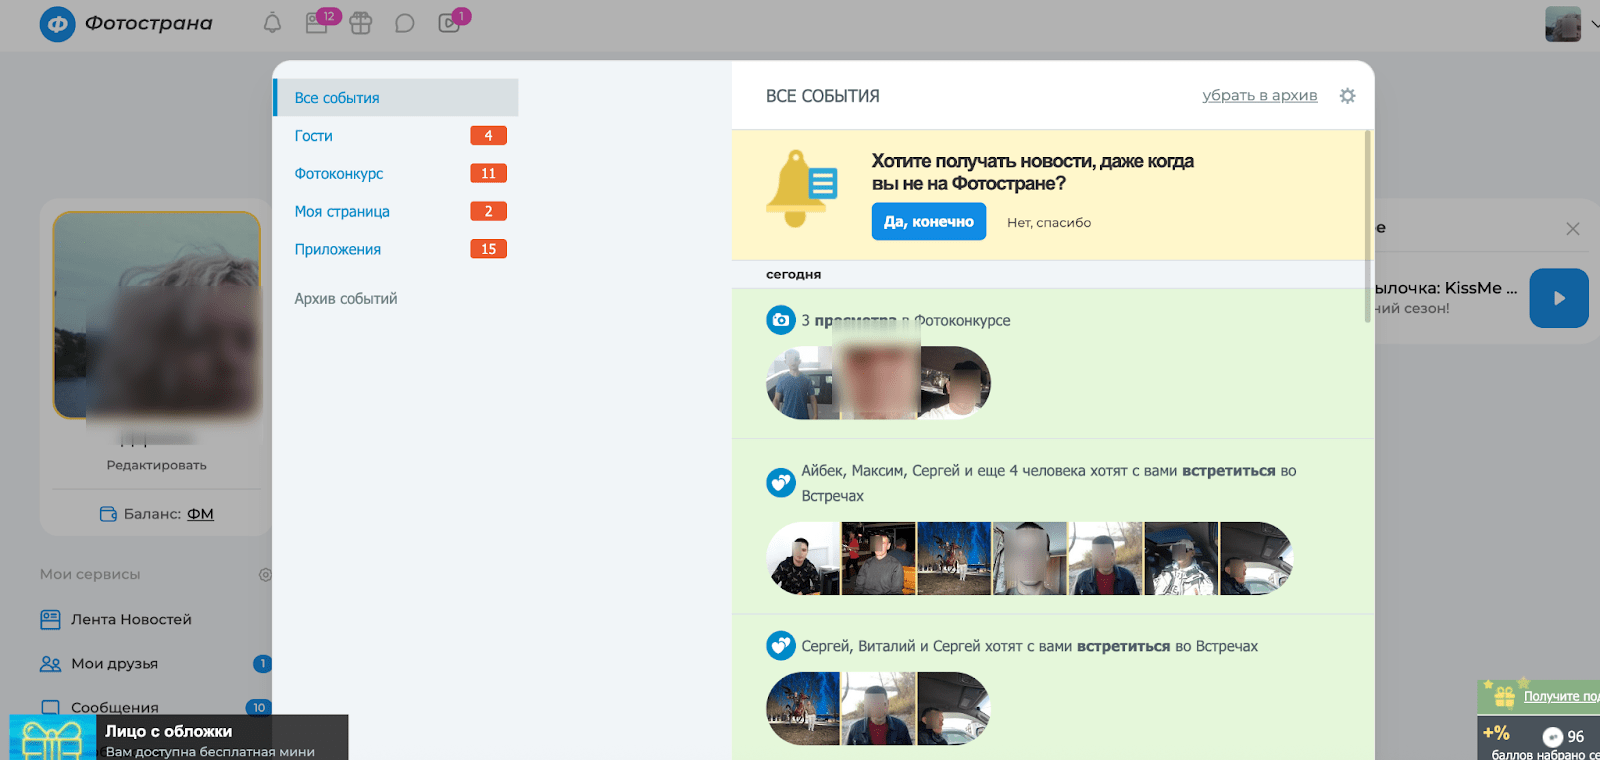This screenshot has width=1600, height=760.
Task: Open the Моя страница events tab
Action: (x=342, y=212)
